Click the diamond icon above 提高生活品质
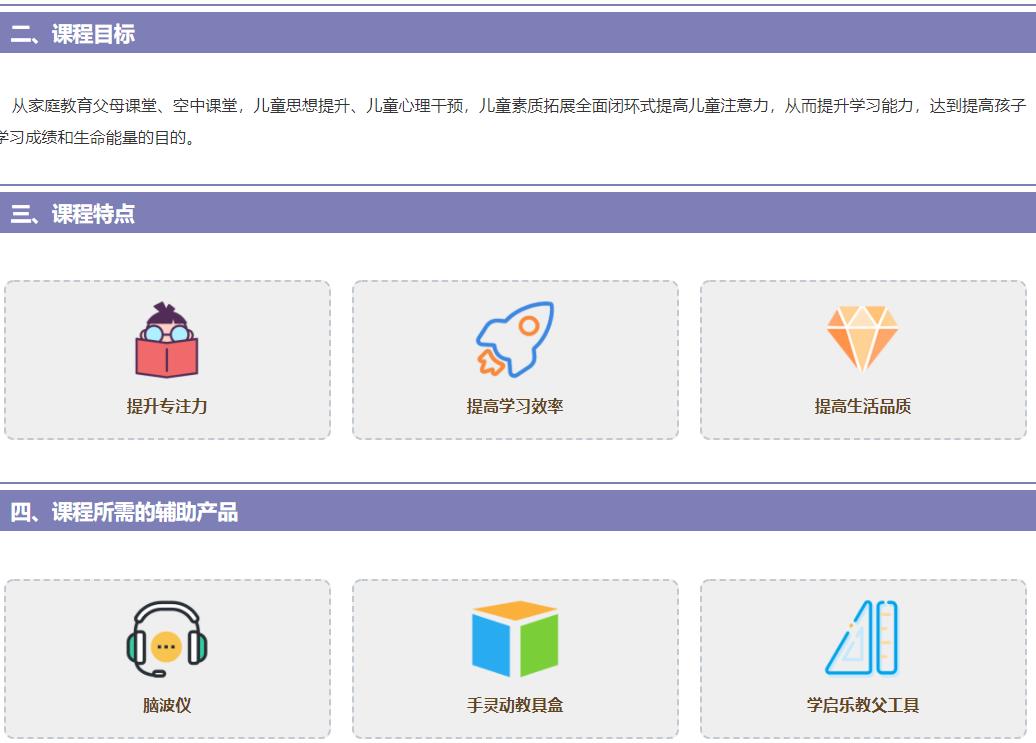Viewport: 1036px width, 743px height. tap(864, 335)
